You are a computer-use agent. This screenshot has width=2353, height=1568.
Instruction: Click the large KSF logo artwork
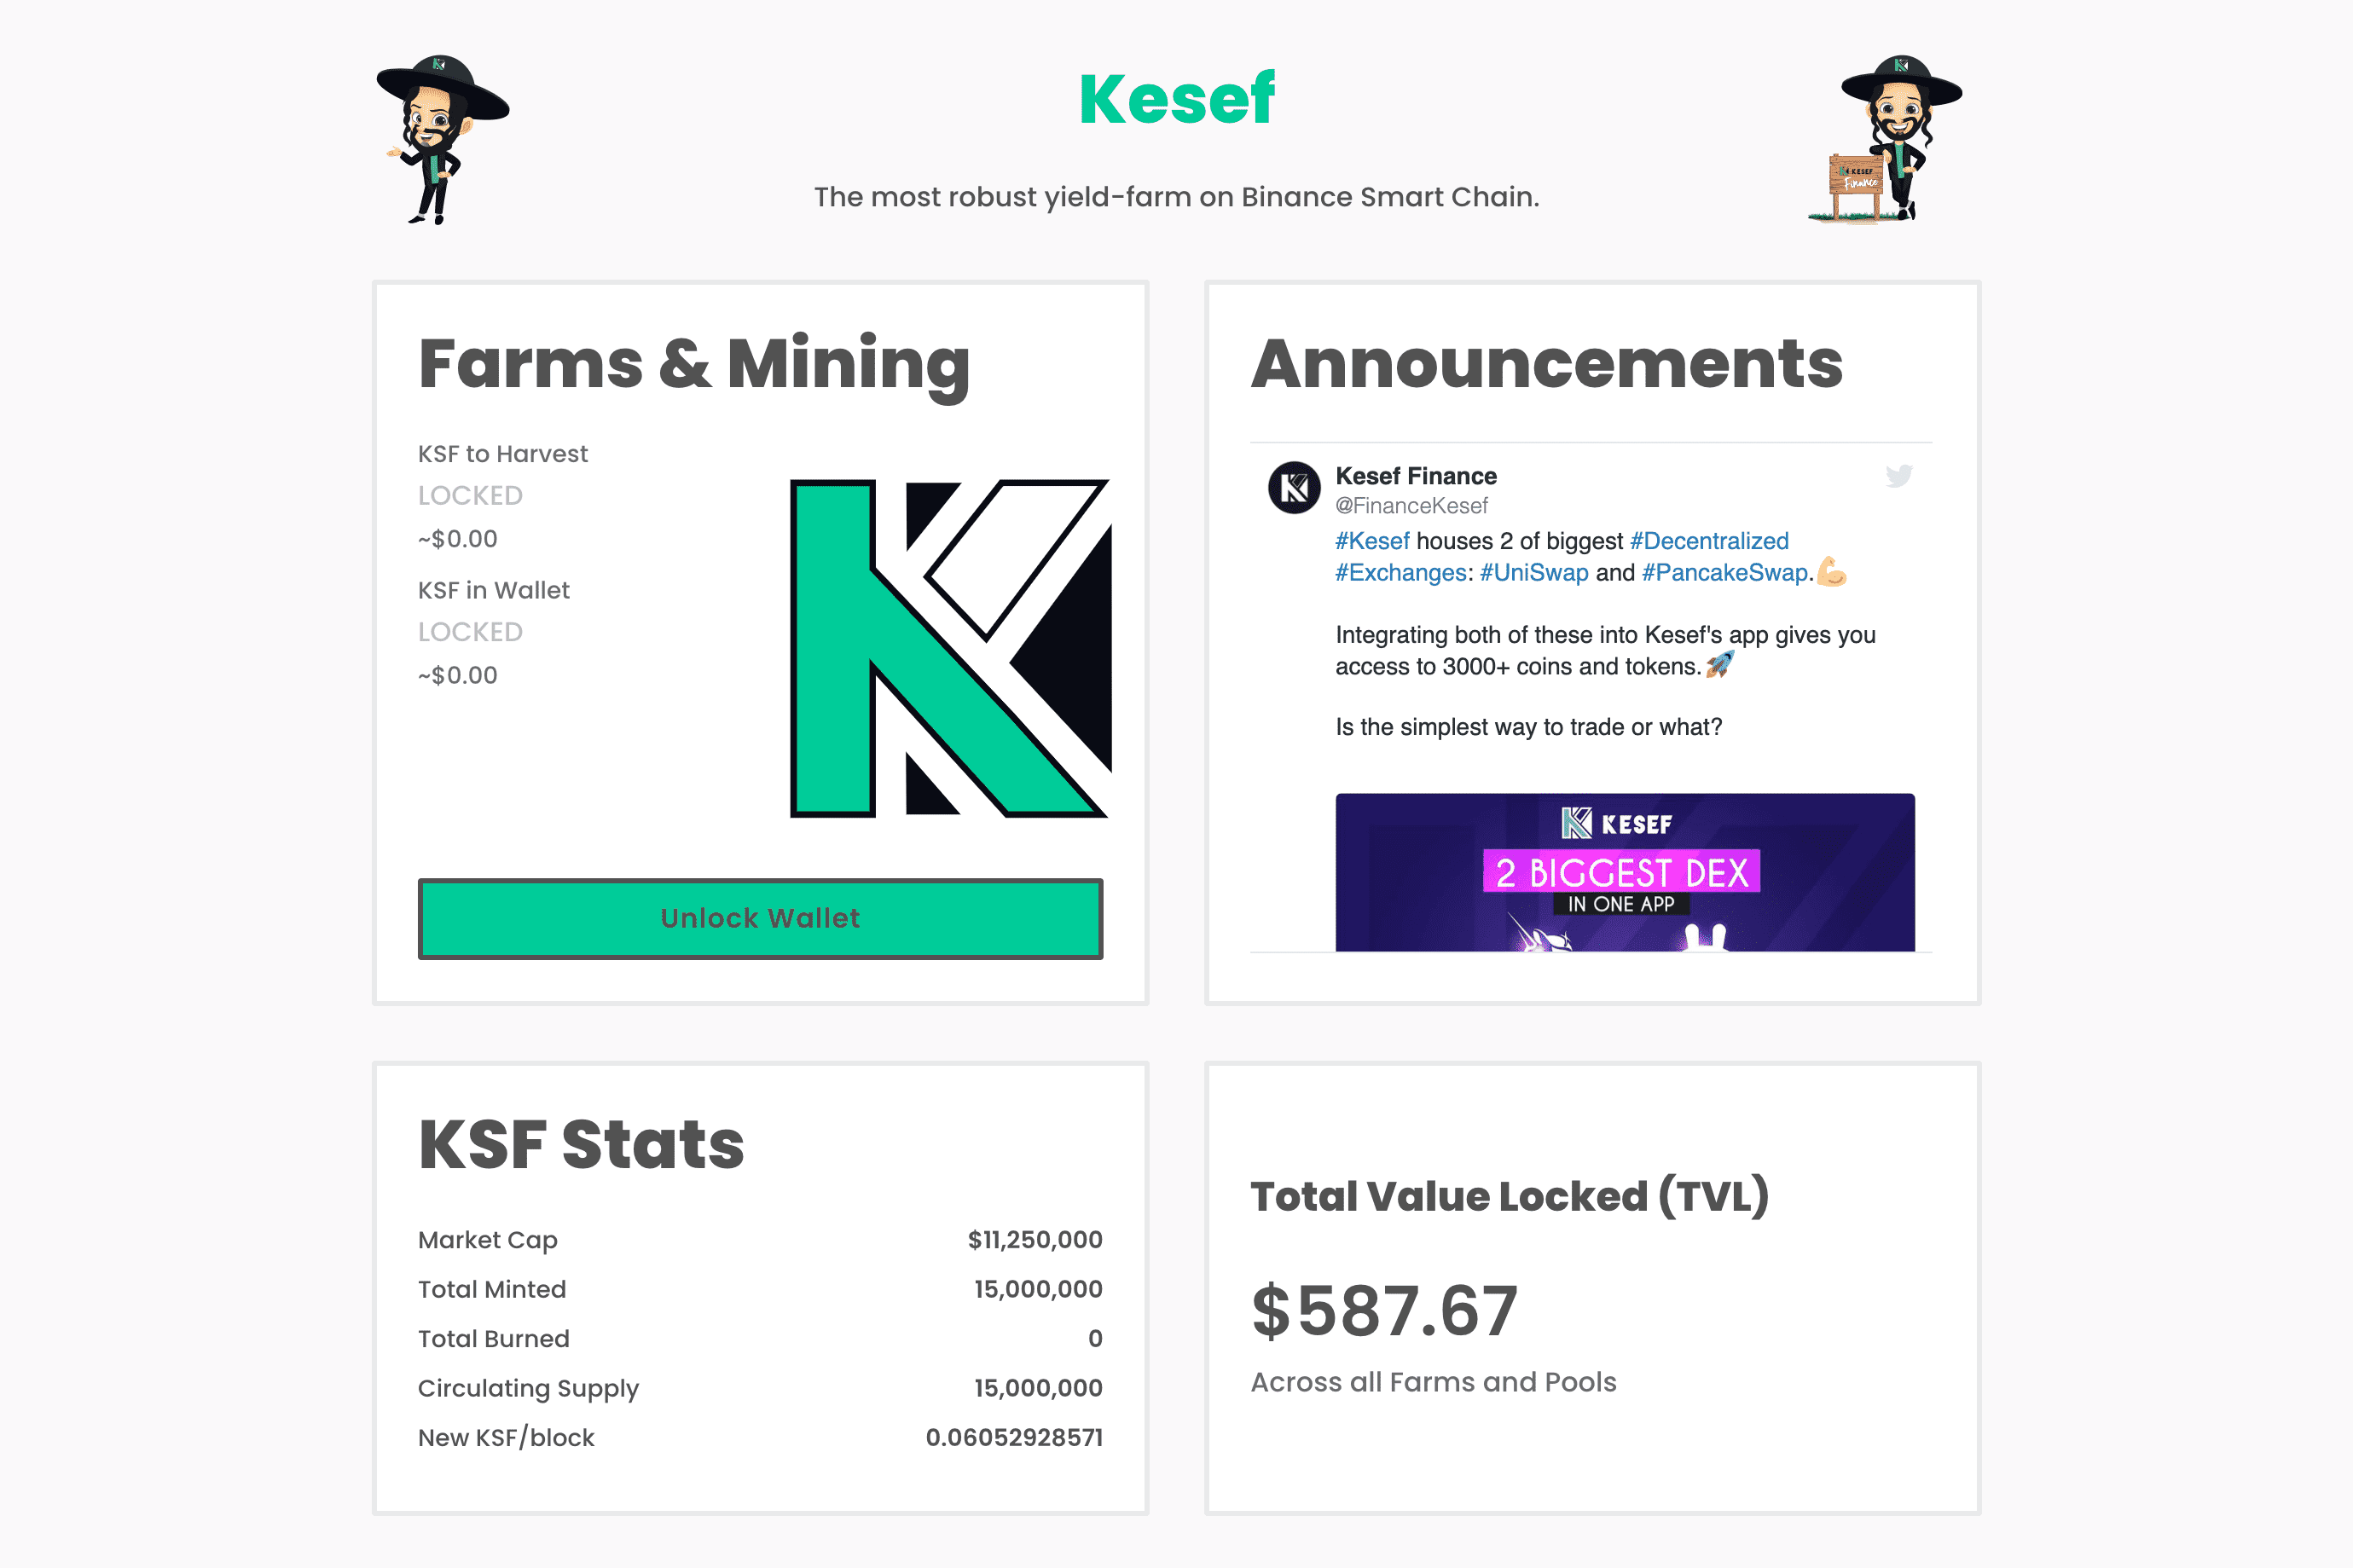[950, 650]
